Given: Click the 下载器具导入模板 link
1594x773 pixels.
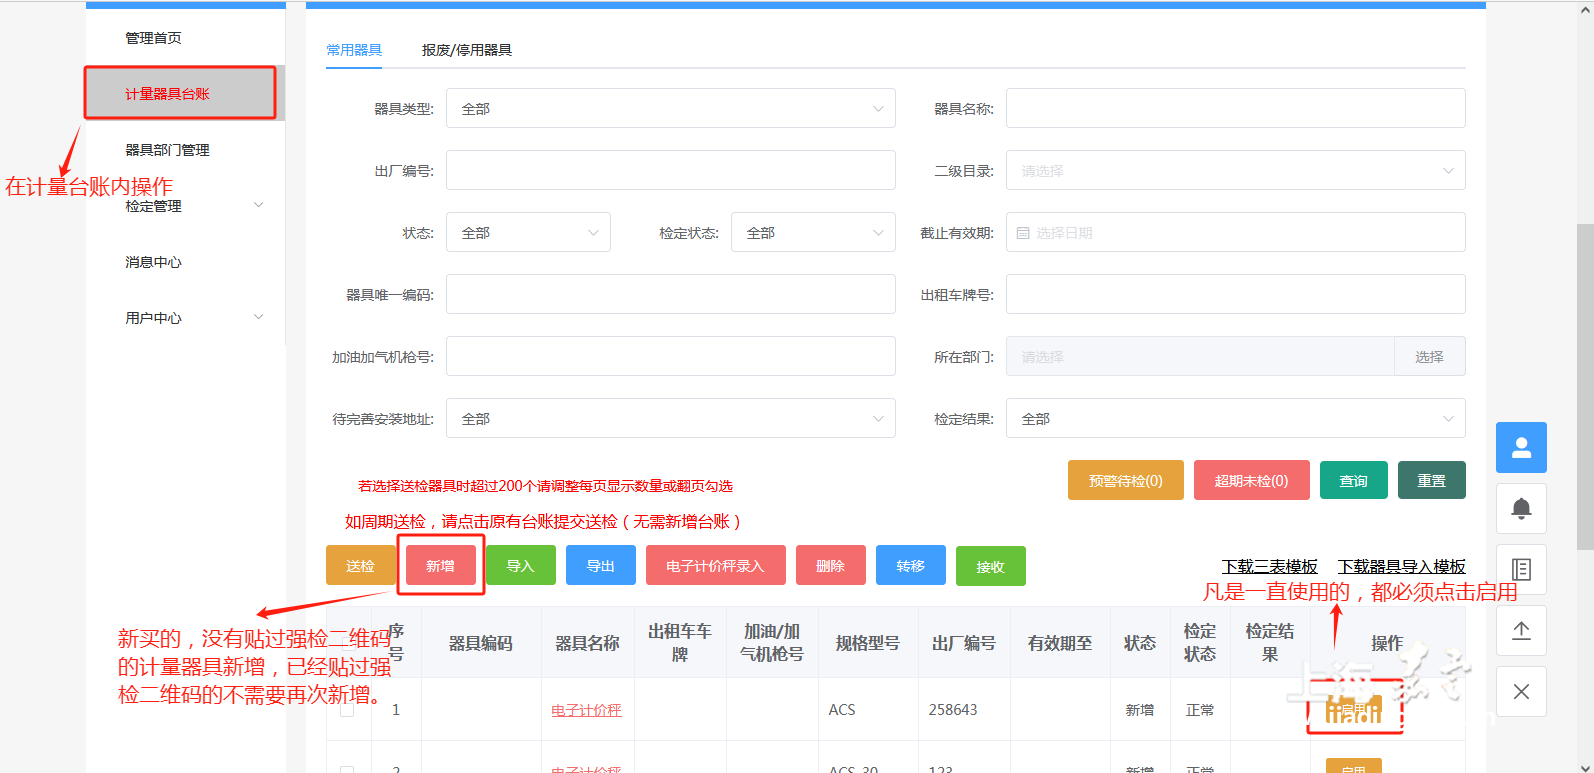Looking at the screenshot, I should pyautogui.click(x=1401, y=567).
